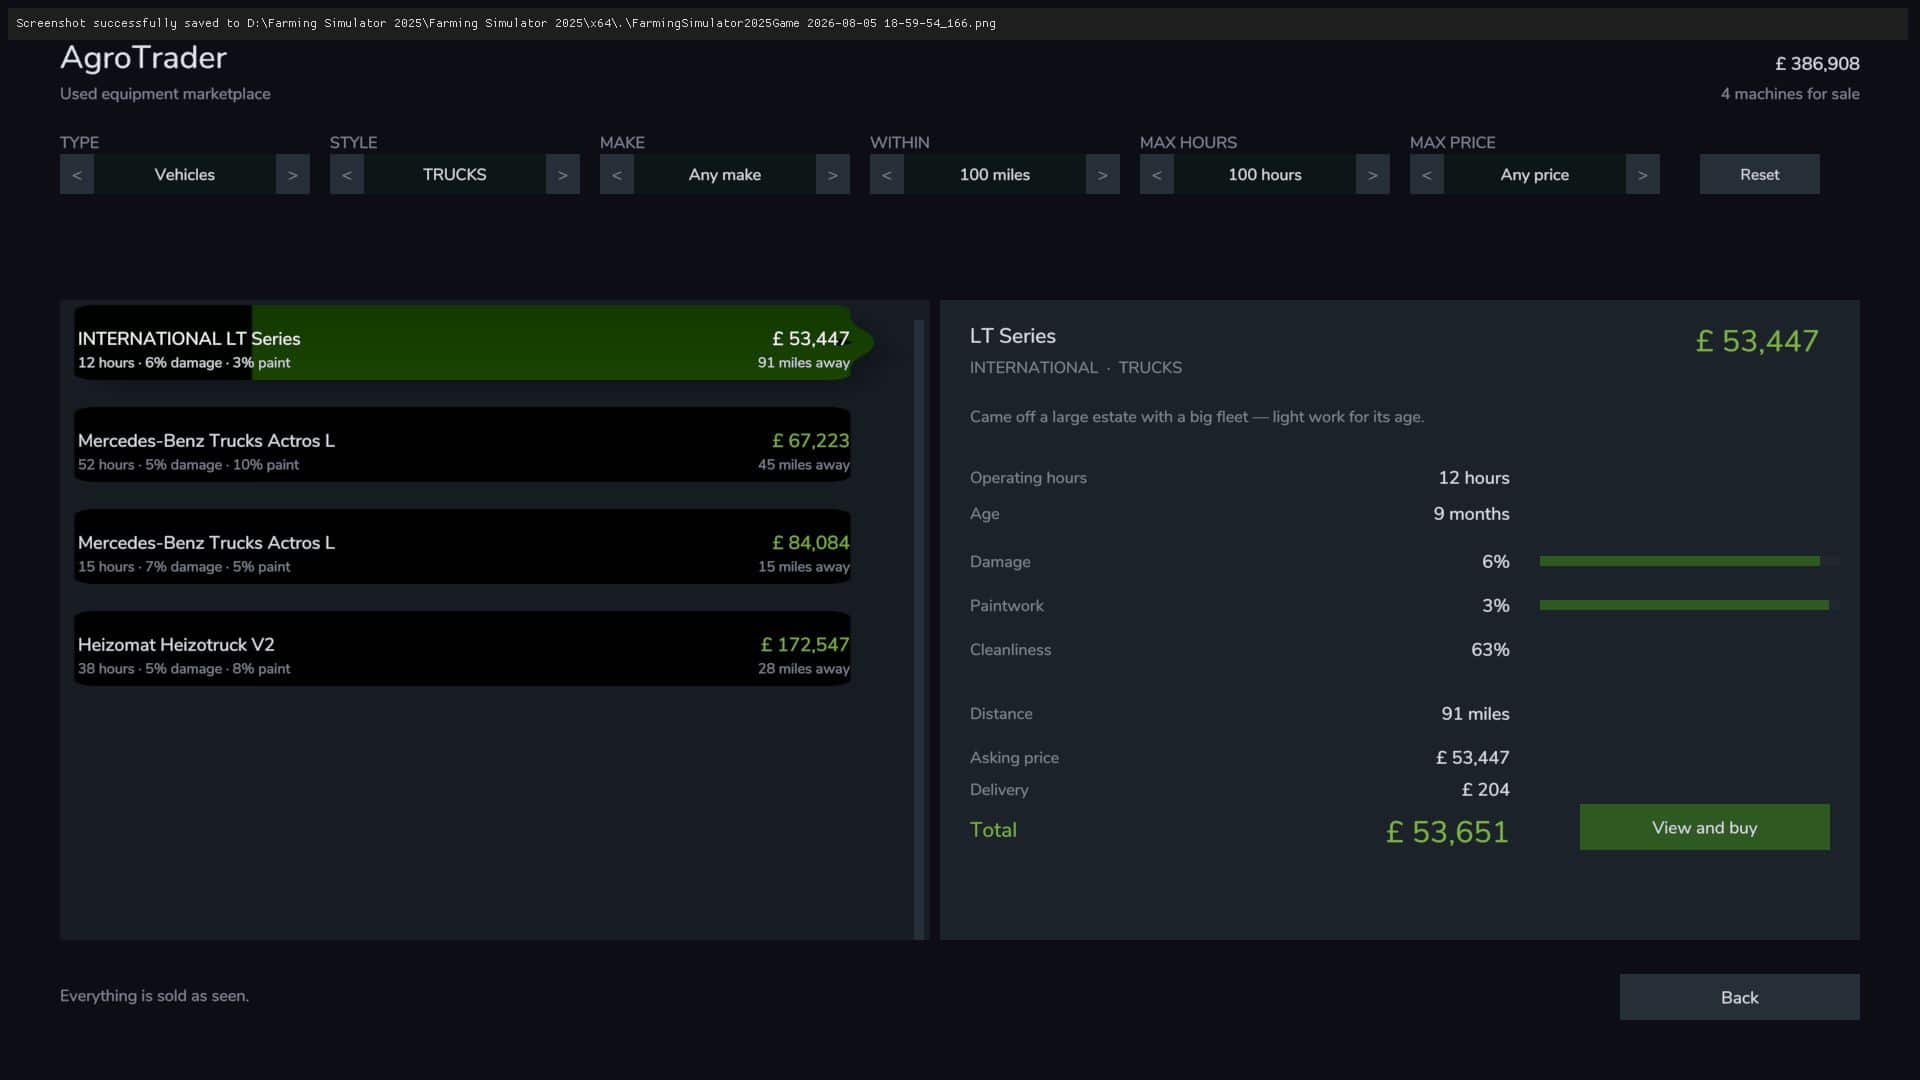Select the Heizomat Heizotruck V2 listing
1920x1080 pixels.
[463, 649]
